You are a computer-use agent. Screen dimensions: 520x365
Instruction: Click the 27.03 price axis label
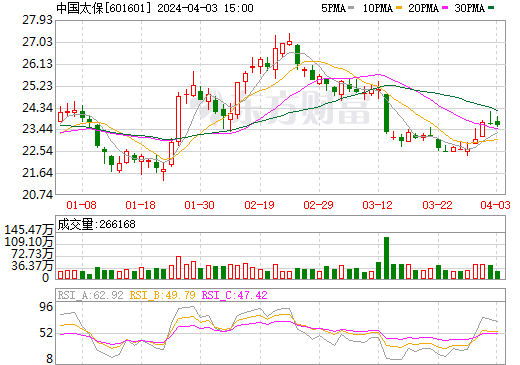pos(37,42)
